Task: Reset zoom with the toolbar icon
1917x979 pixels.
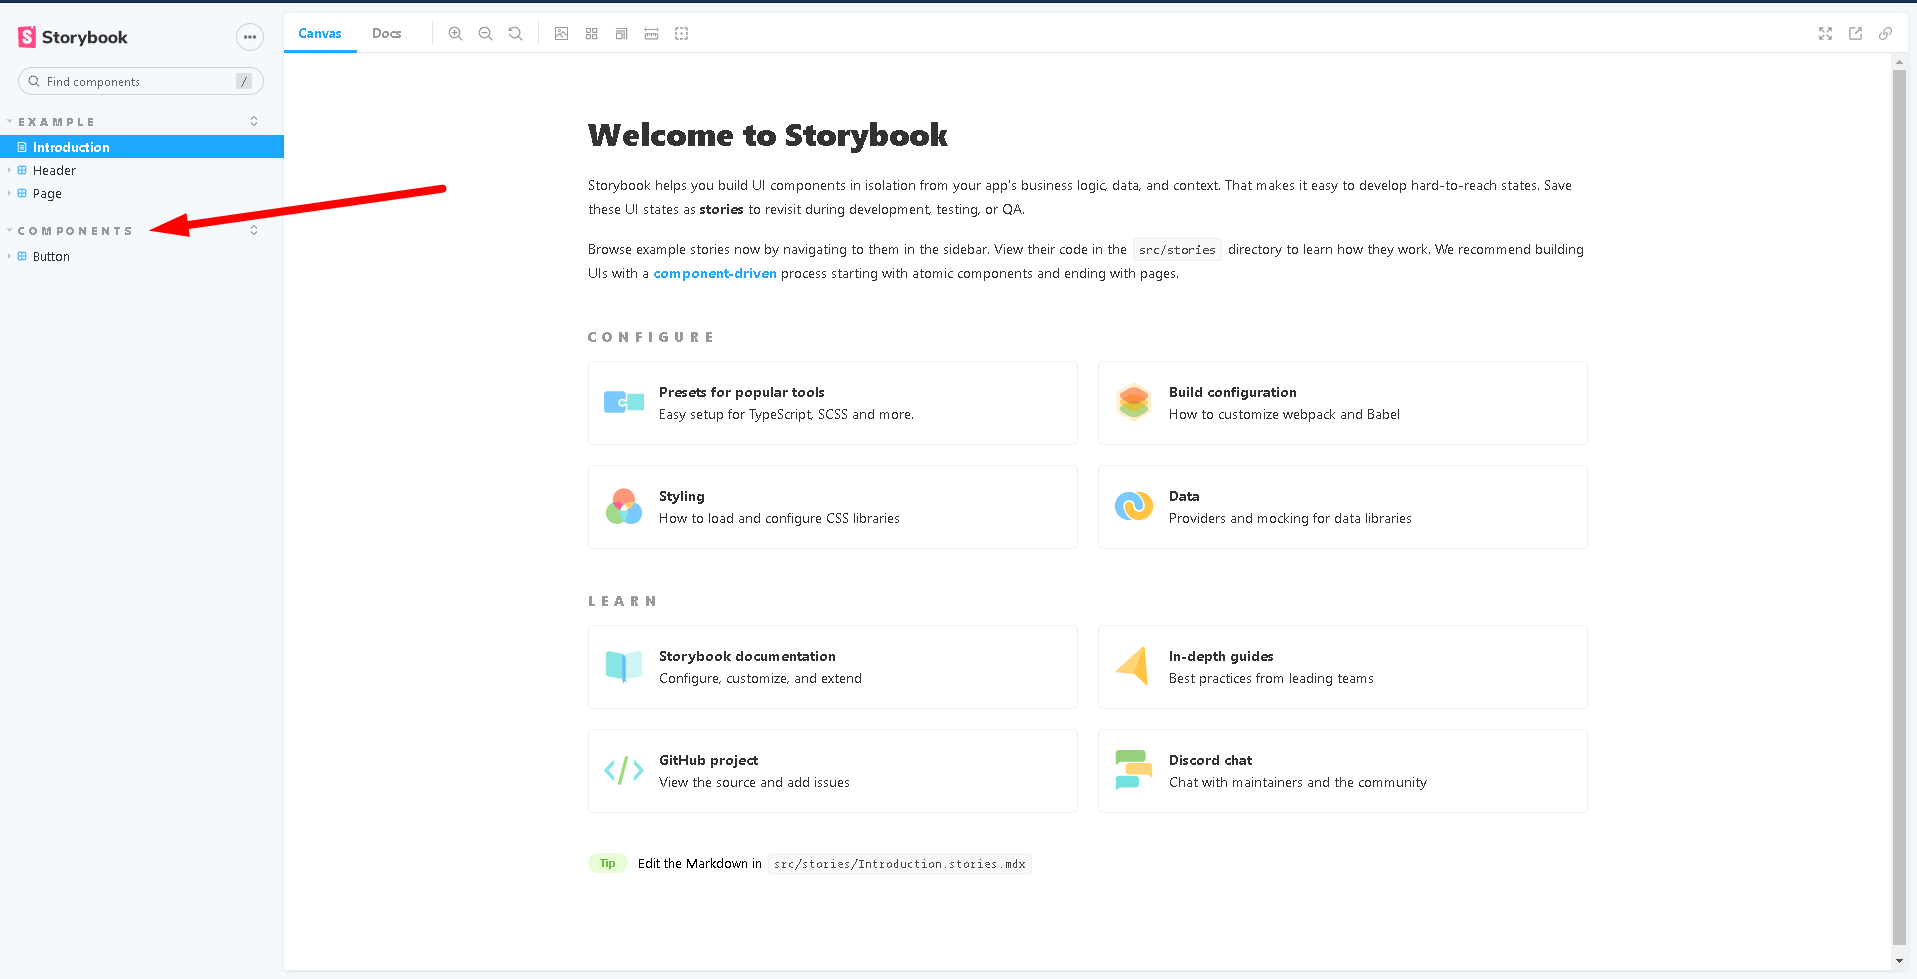Action: pos(515,34)
